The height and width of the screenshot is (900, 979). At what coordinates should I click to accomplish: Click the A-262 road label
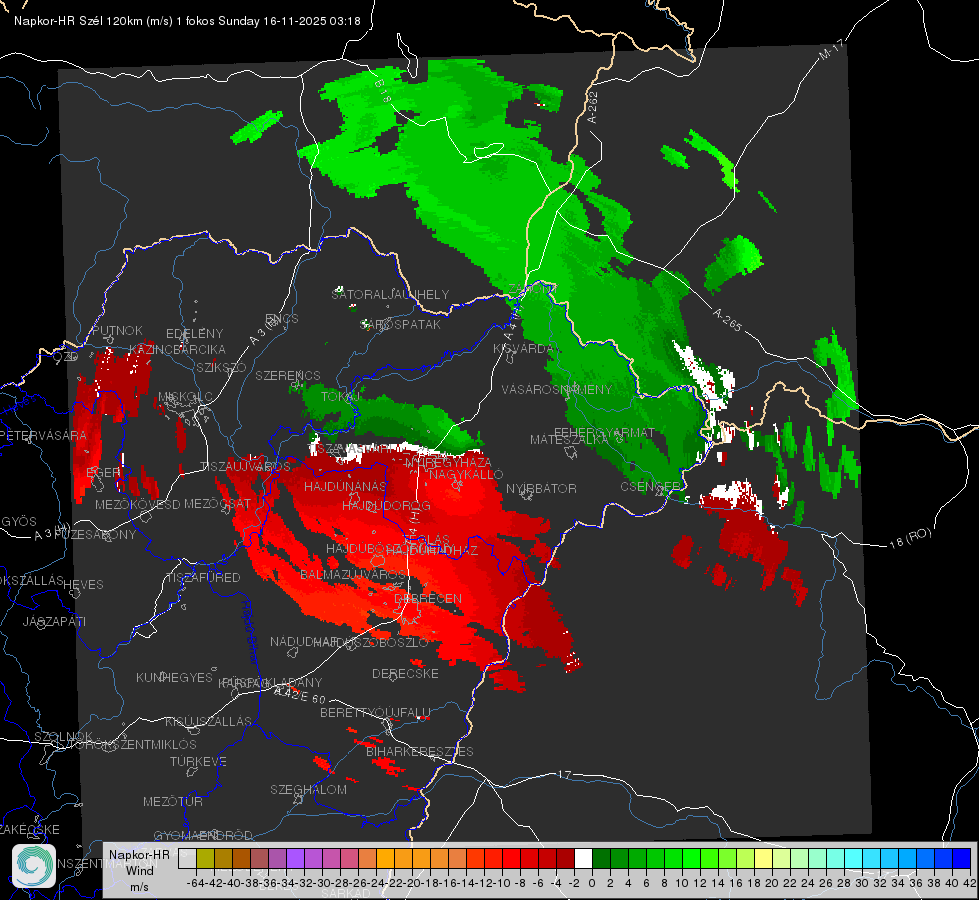click(593, 107)
